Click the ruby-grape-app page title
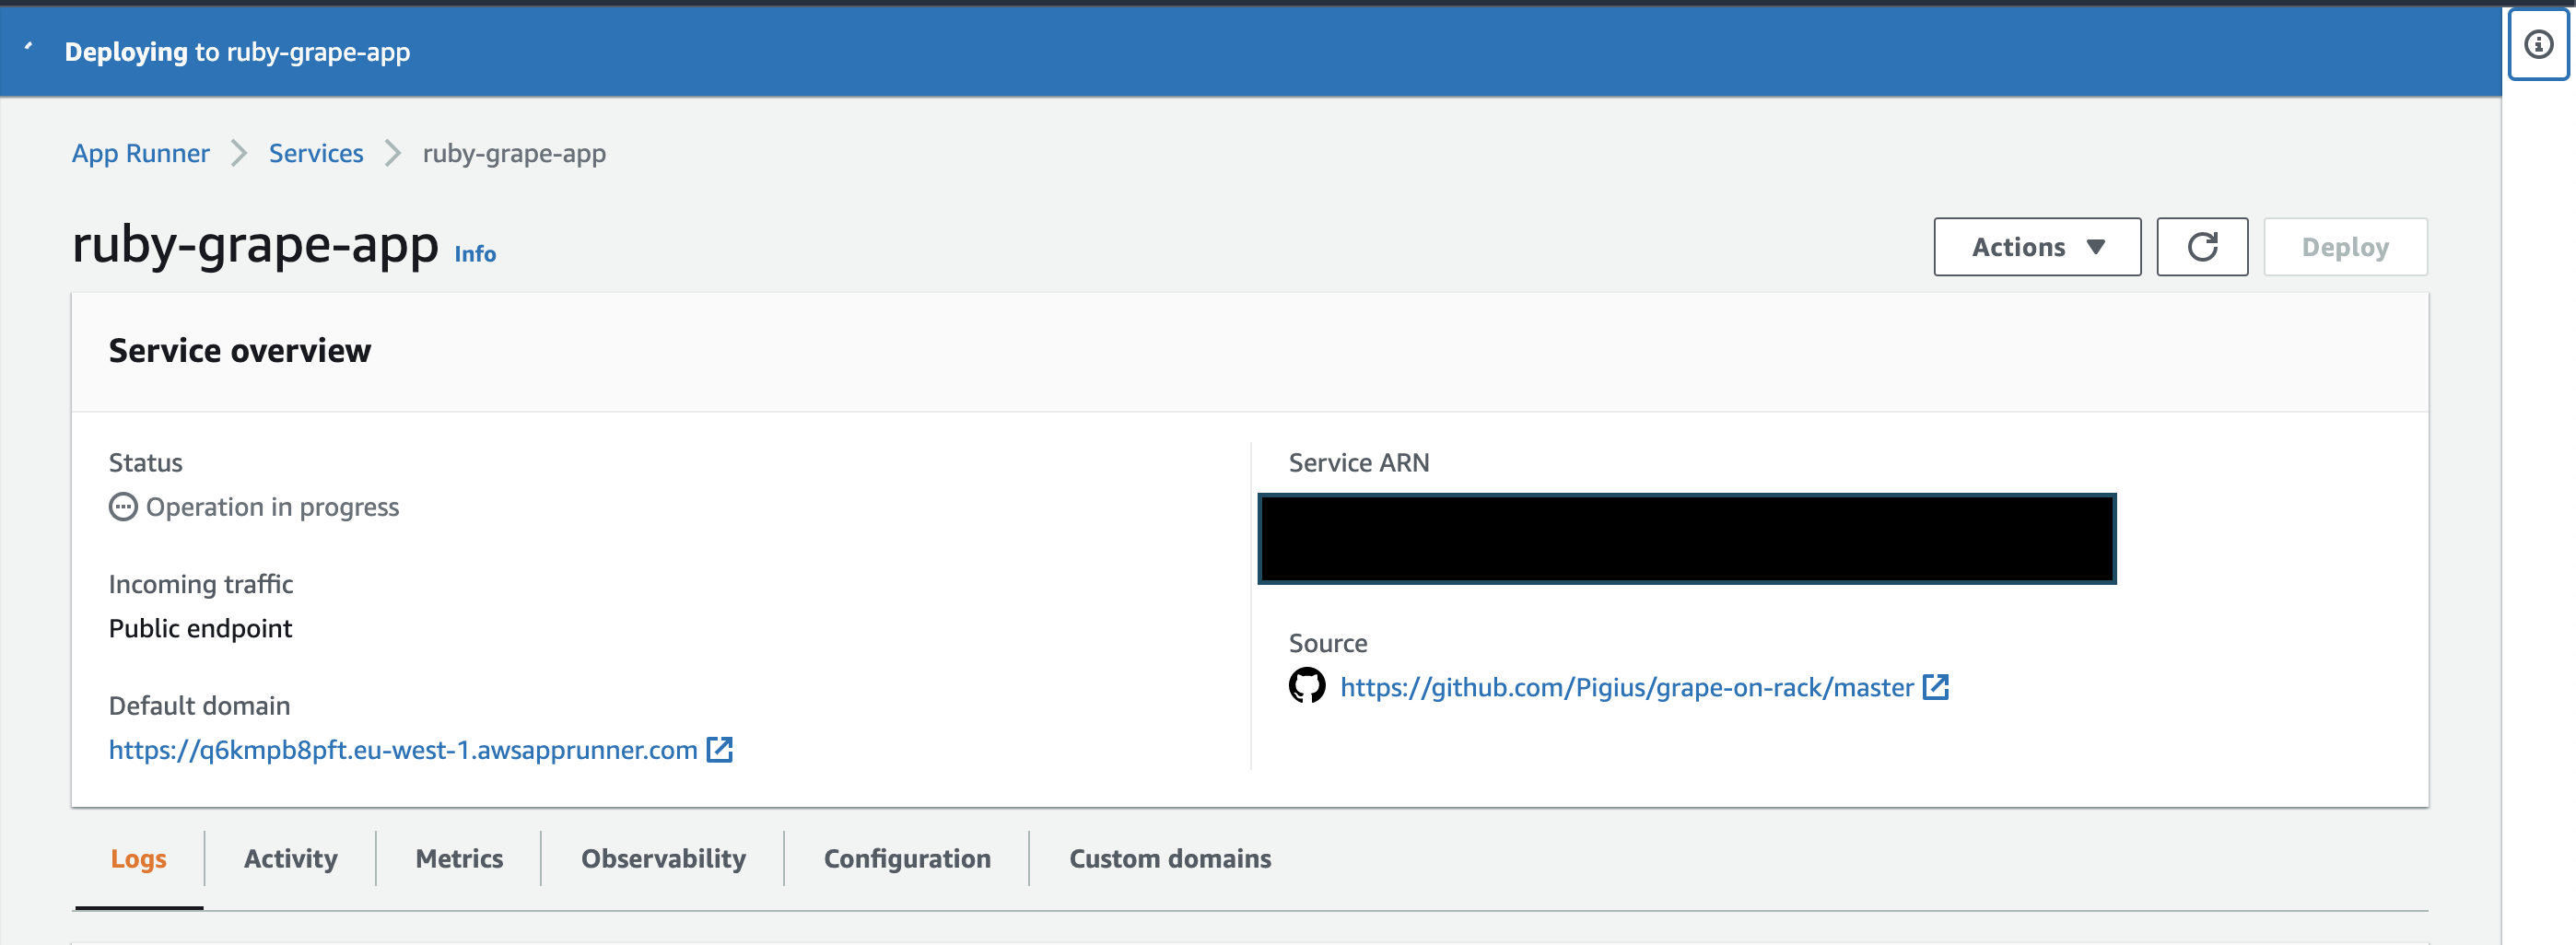The width and height of the screenshot is (2576, 945). [x=255, y=245]
